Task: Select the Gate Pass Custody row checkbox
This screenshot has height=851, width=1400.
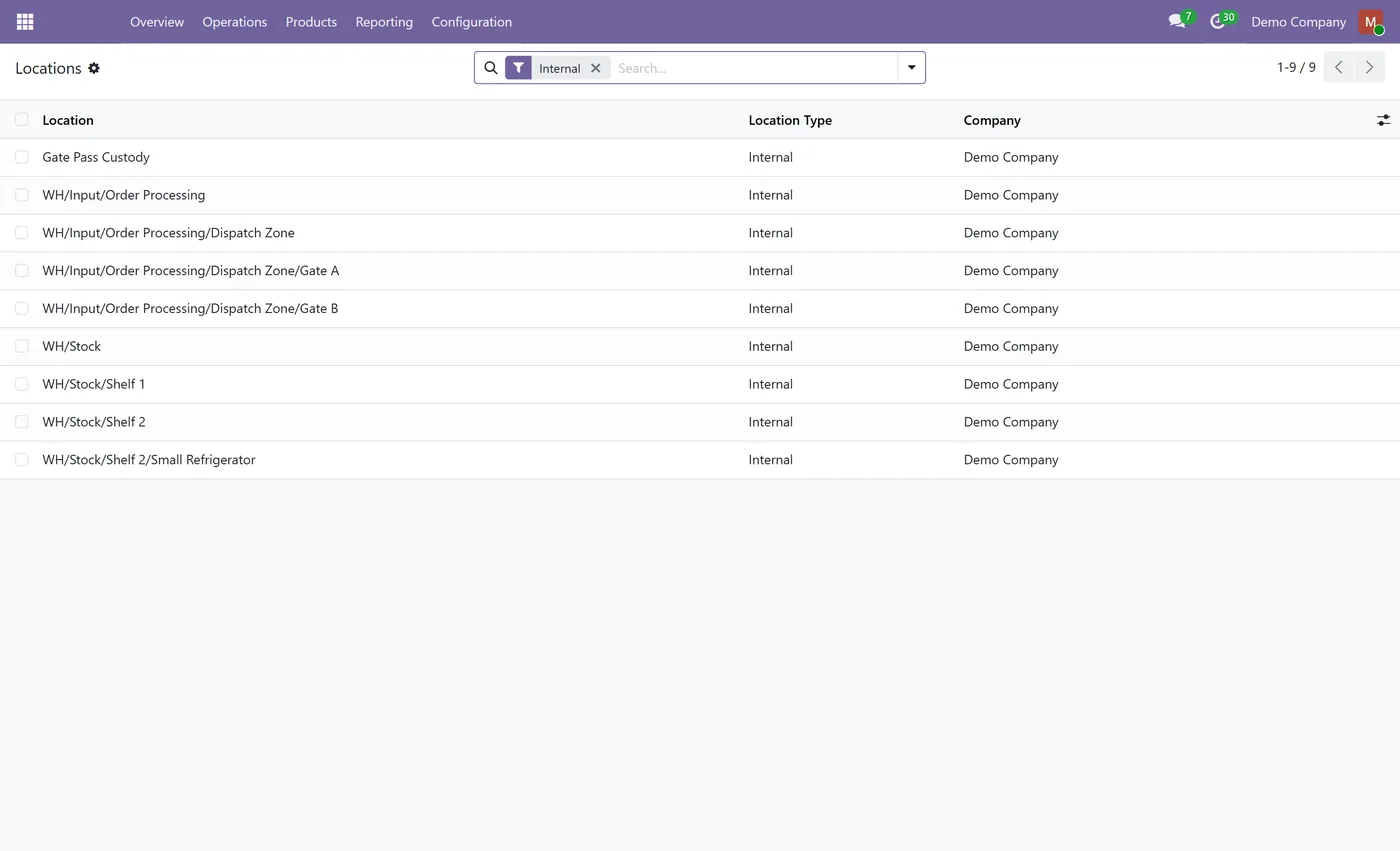Action: [22, 157]
